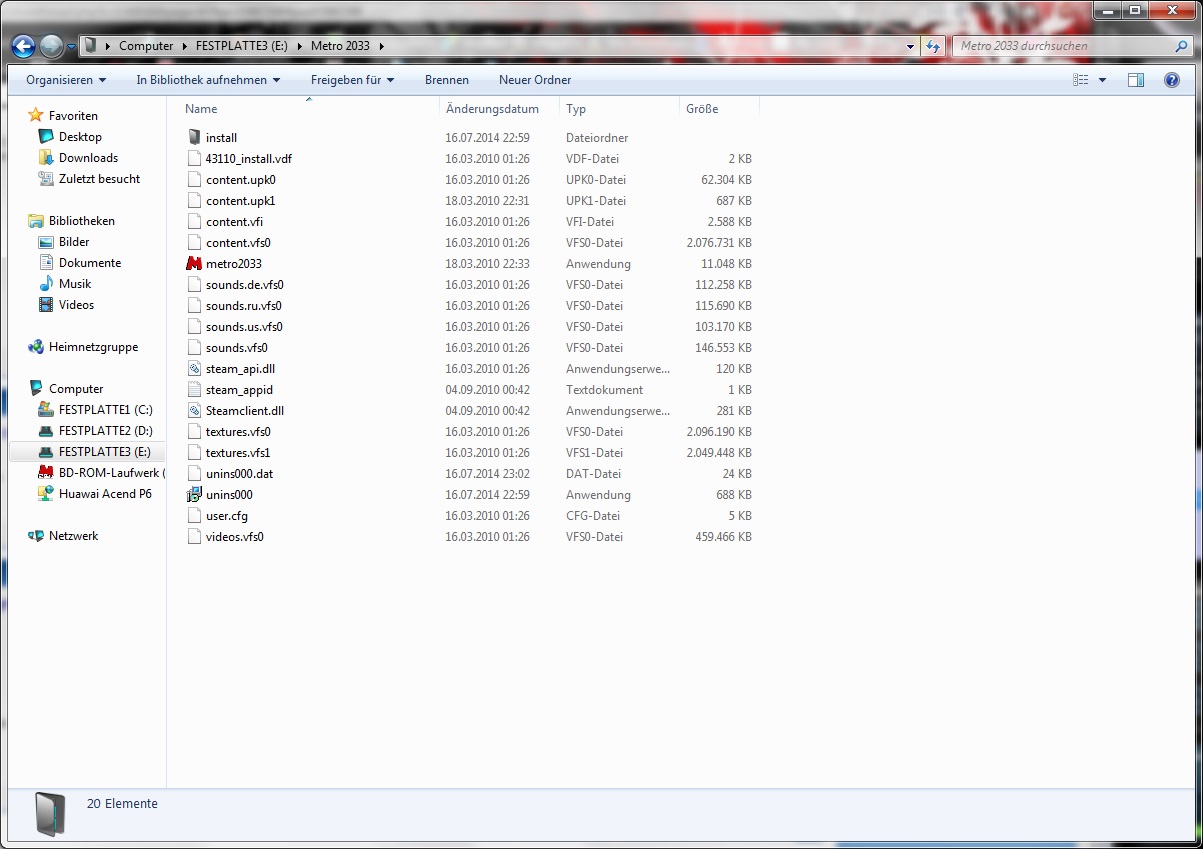
Task: Click the FESTPLATTE3 (E:) breadcrumb segment
Action: pyautogui.click(x=242, y=46)
